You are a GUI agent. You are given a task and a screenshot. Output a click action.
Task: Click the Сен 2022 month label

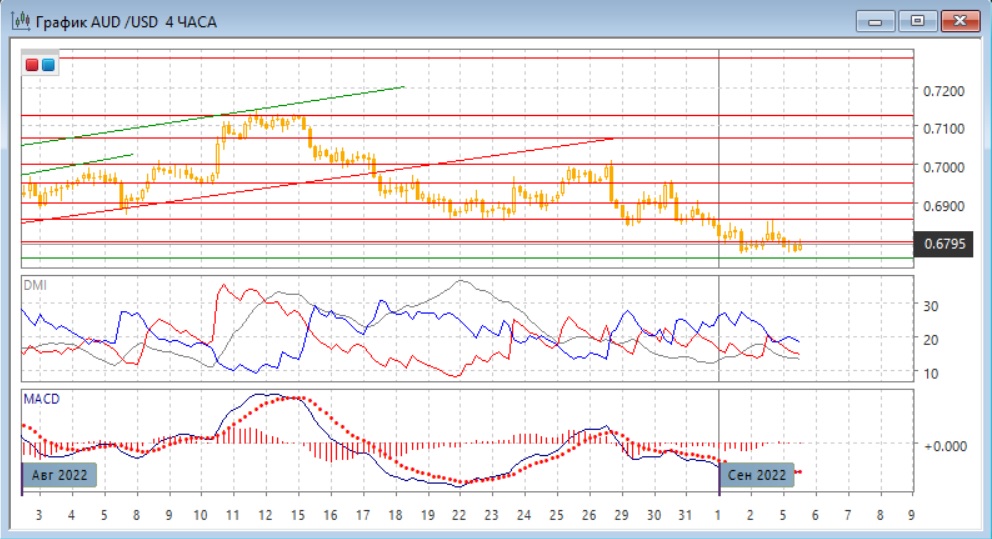[757, 475]
